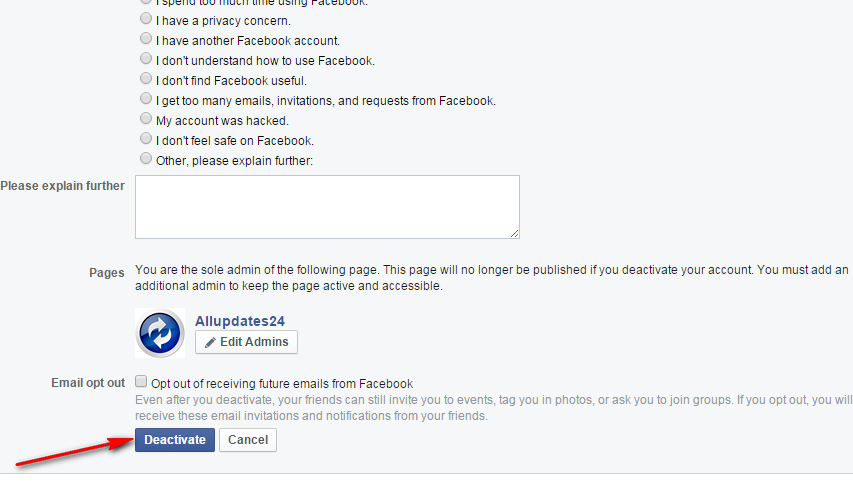The height and width of the screenshot is (490, 853).
Task: Select "I get too many emails" reason
Action: point(147,99)
